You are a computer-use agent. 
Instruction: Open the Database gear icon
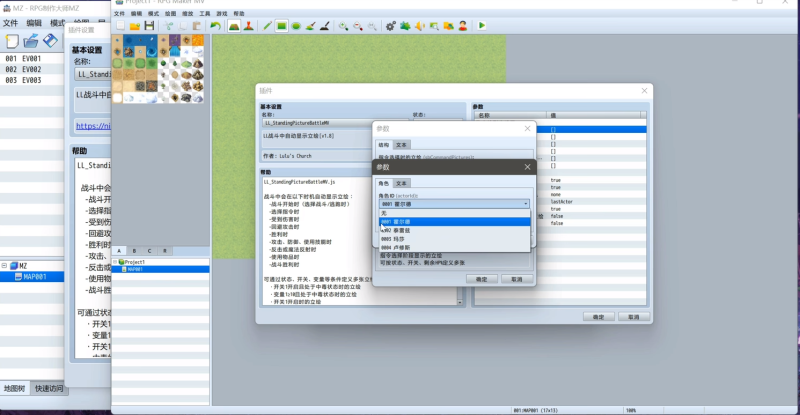tap(390, 26)
